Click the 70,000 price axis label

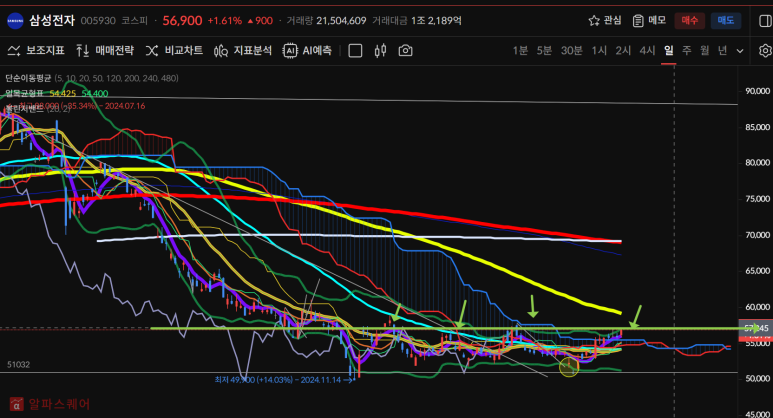(x=757, y=235)
